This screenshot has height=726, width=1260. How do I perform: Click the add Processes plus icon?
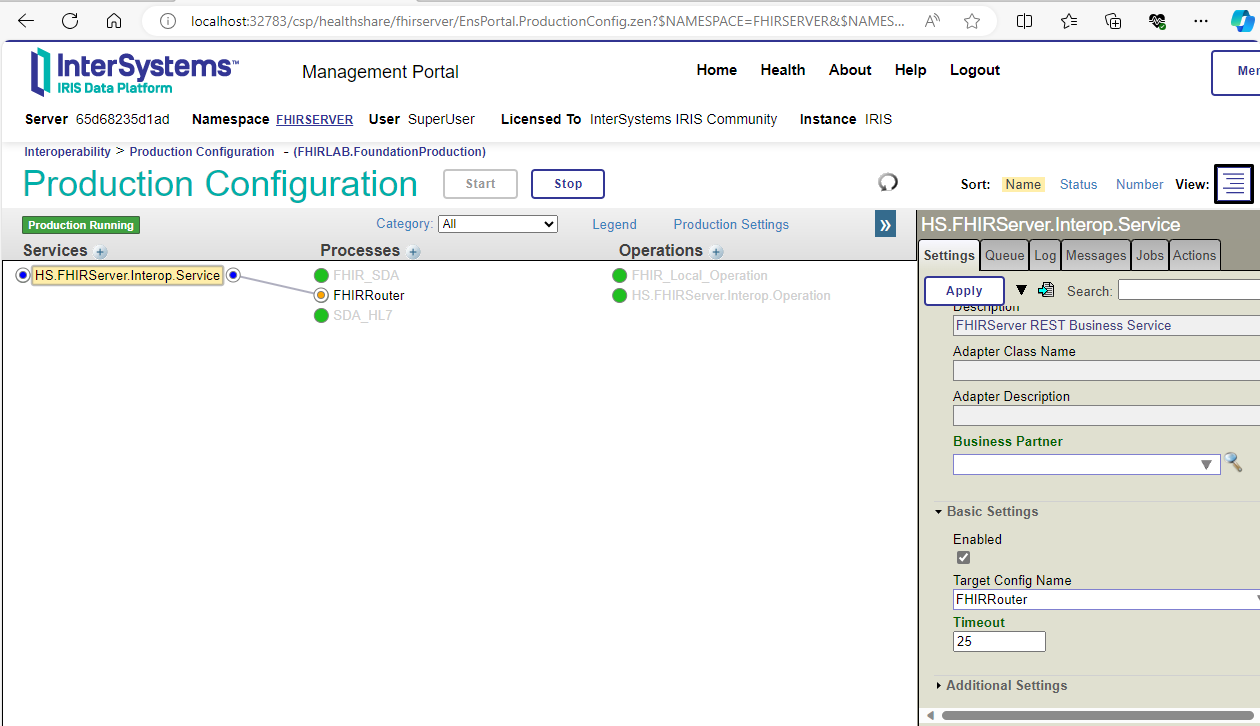pyautogui.click(x=414, y=252)
